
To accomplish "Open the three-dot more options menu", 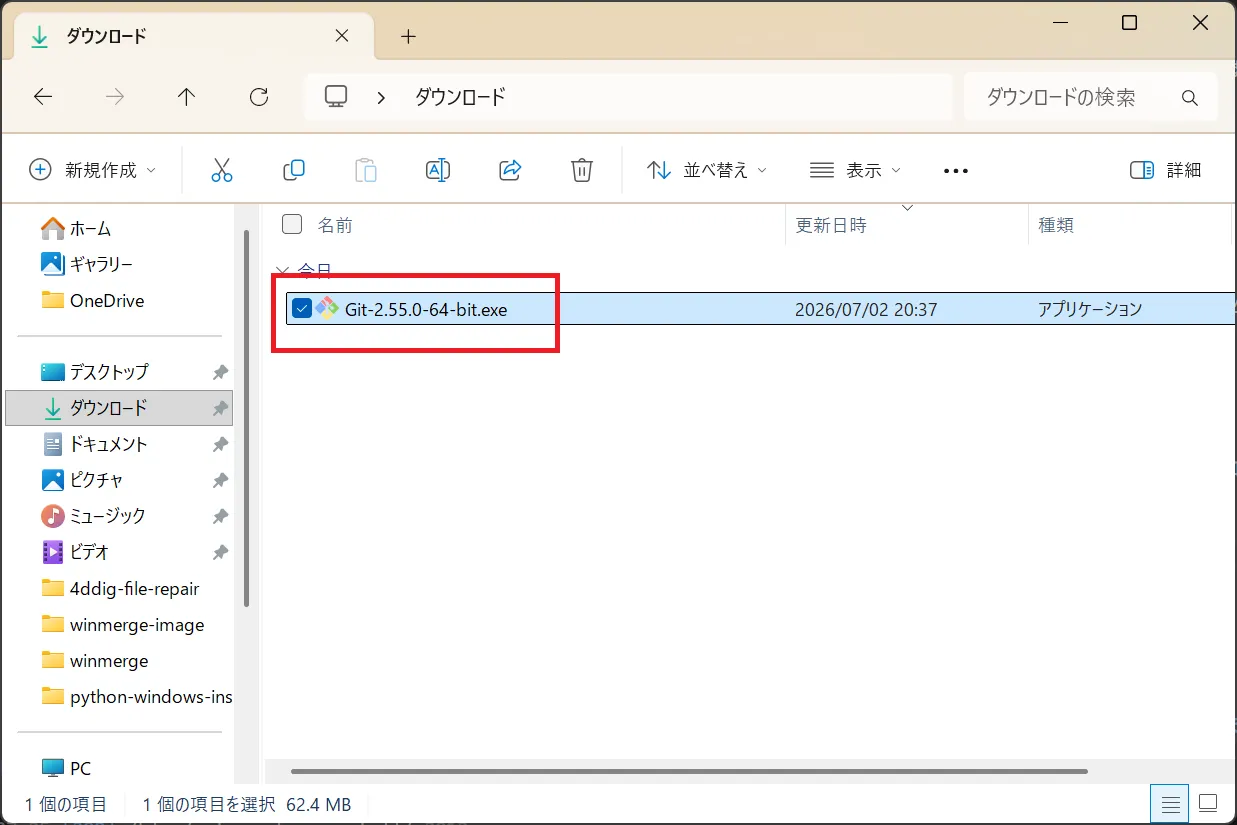I will pos(956,171).
